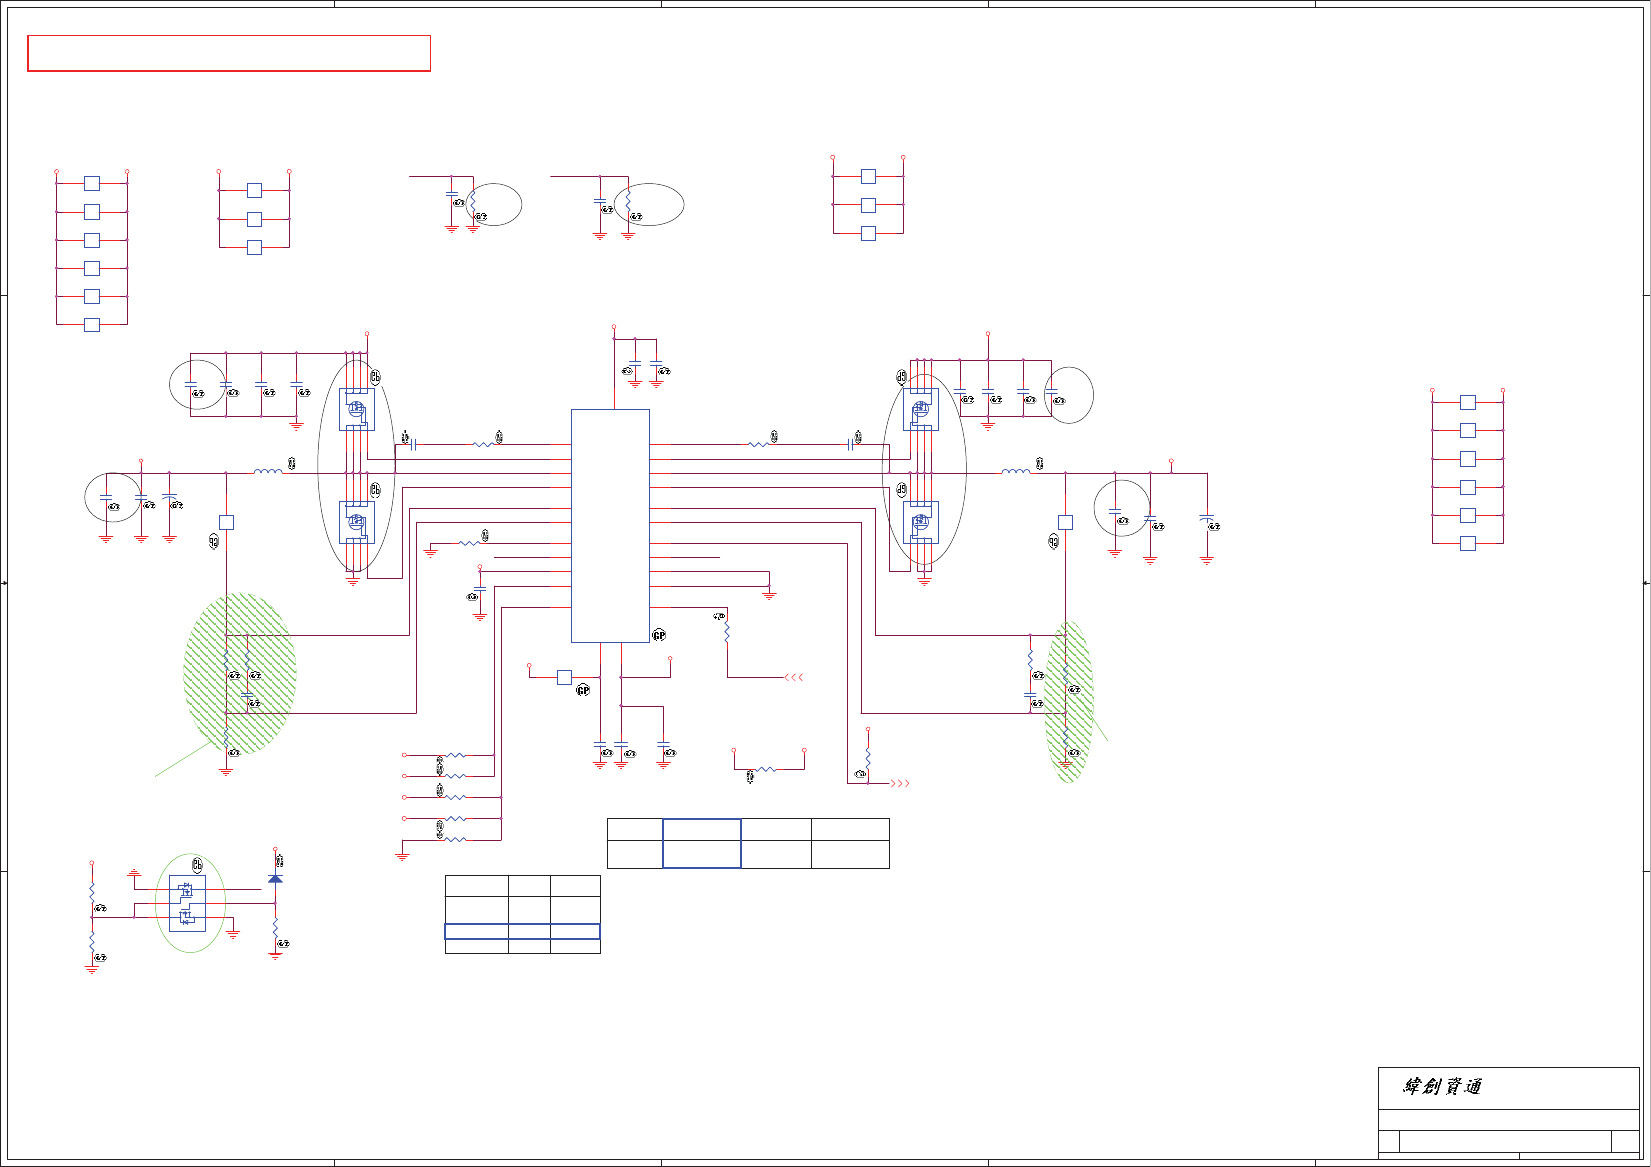The image size is (1651, 1167).
Task: Click the red <<< off-page connector
Action: pyautogui.click(x=794, y=677)
